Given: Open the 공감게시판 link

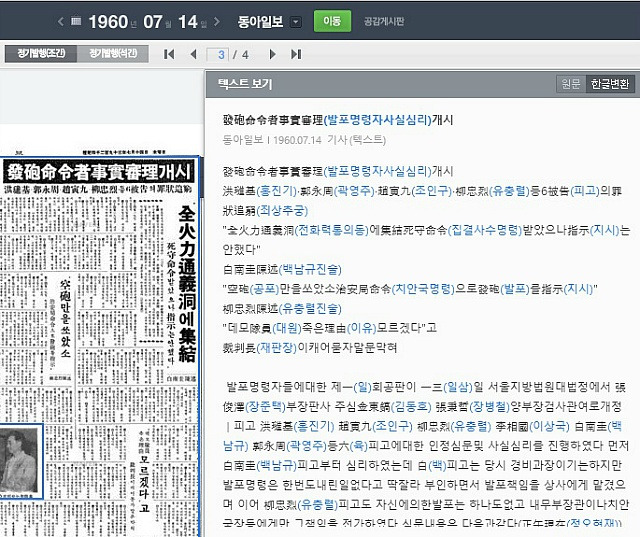Looking at the screenshot, I should point(384,21).
